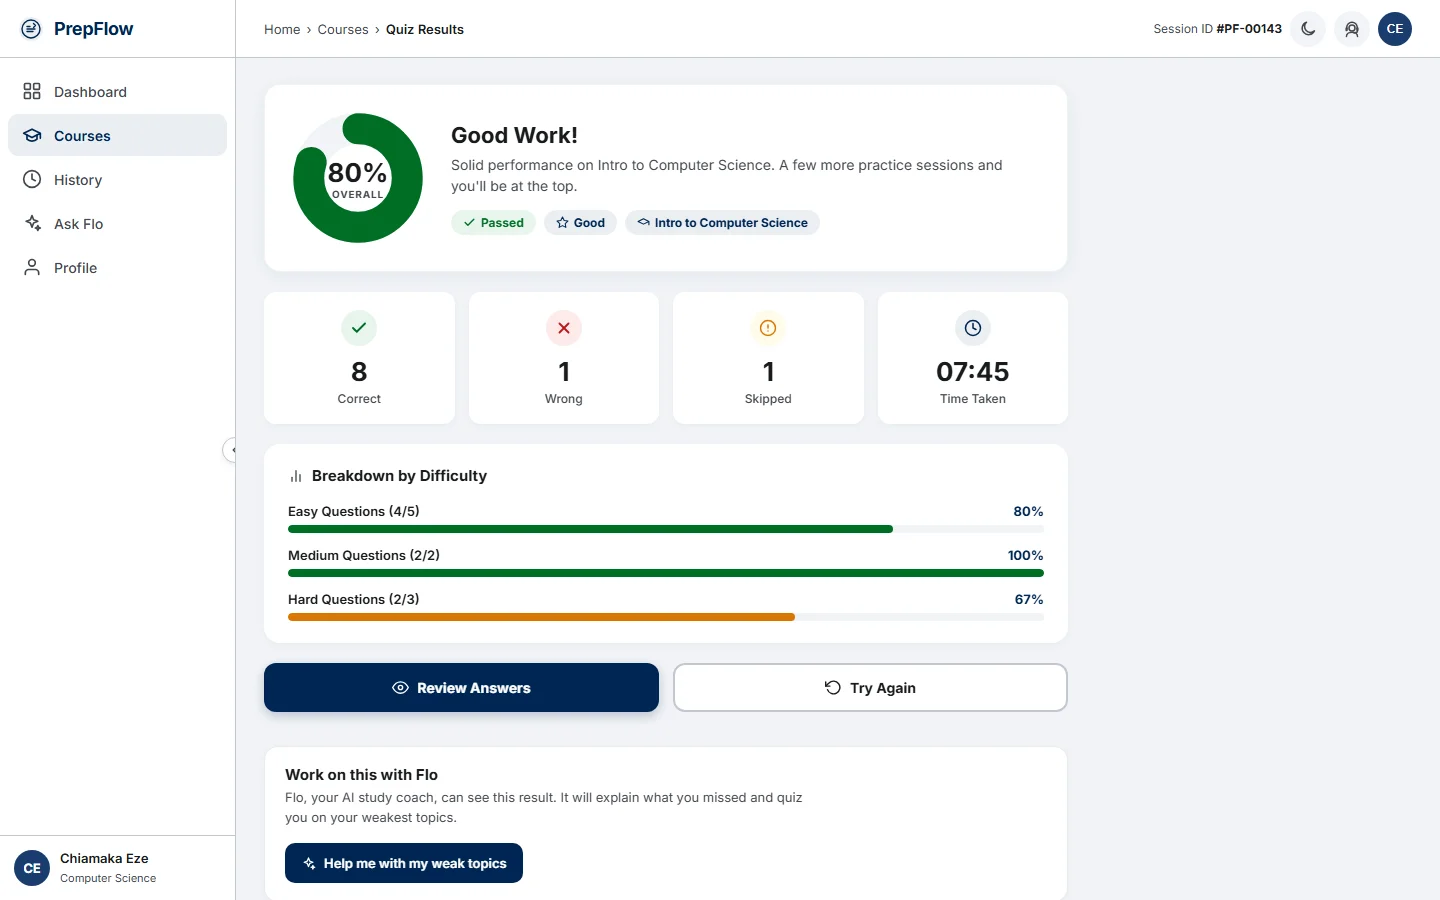Open History in the sidebar

point(117,180)
